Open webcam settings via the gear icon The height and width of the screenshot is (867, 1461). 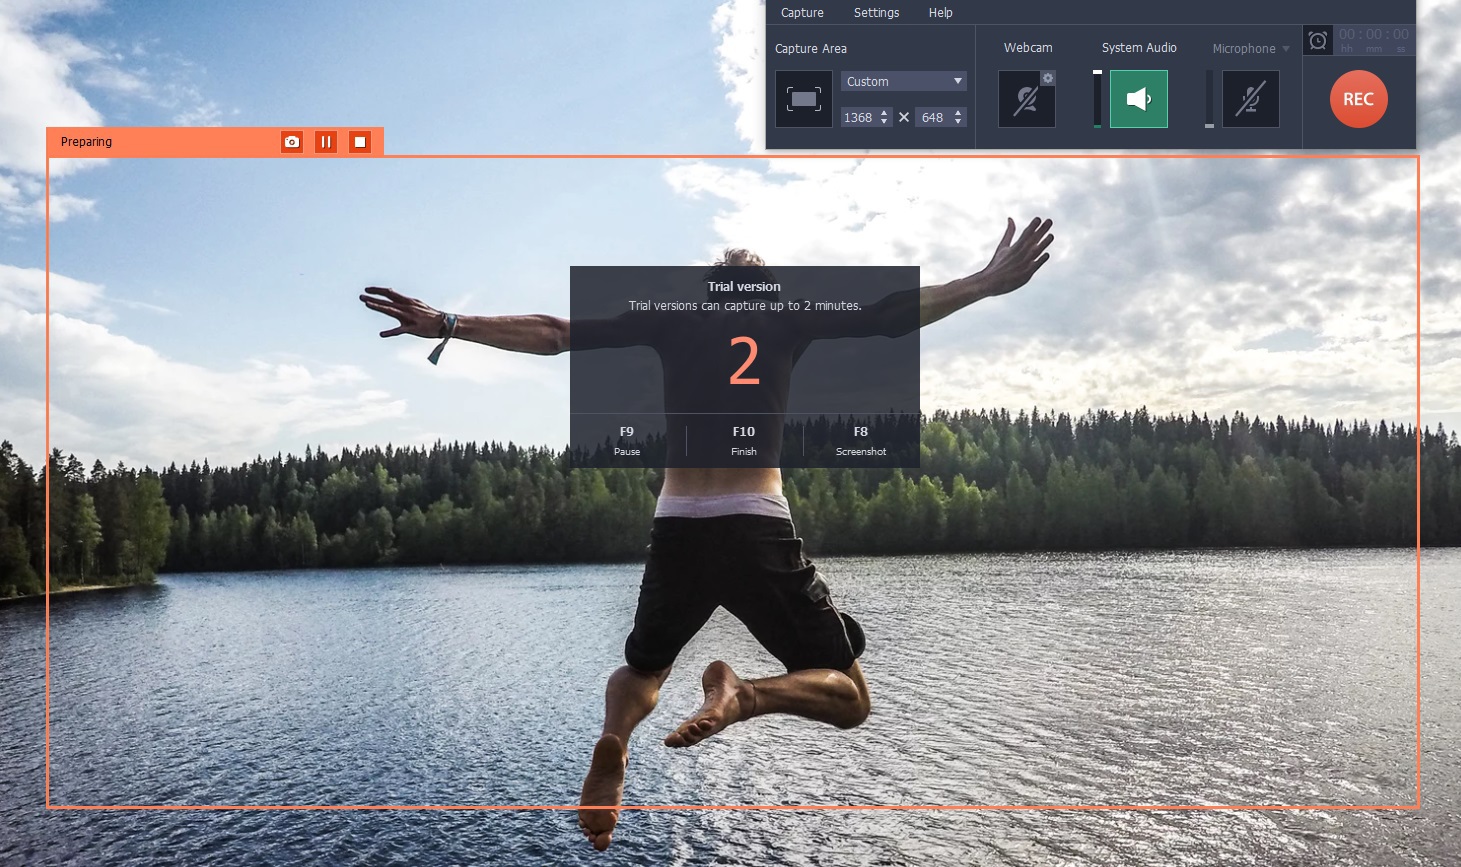coord(1046,77)
